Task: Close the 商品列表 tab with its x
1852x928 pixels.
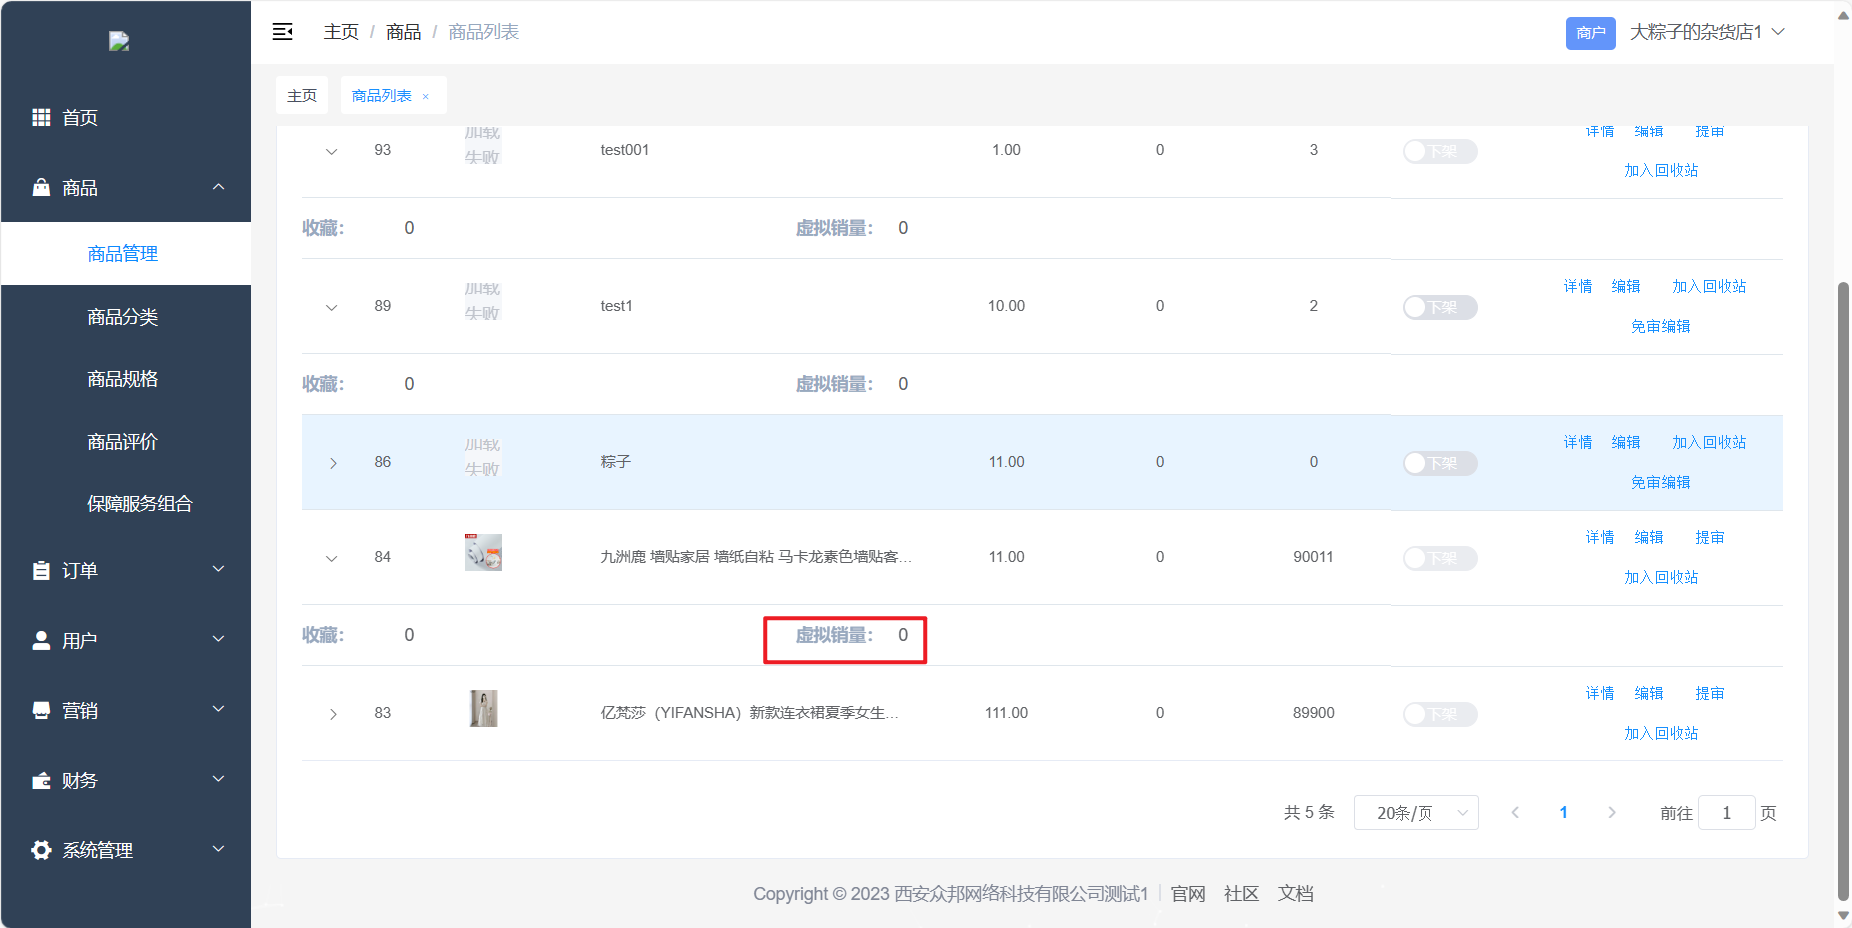Action: click(426, 96)
